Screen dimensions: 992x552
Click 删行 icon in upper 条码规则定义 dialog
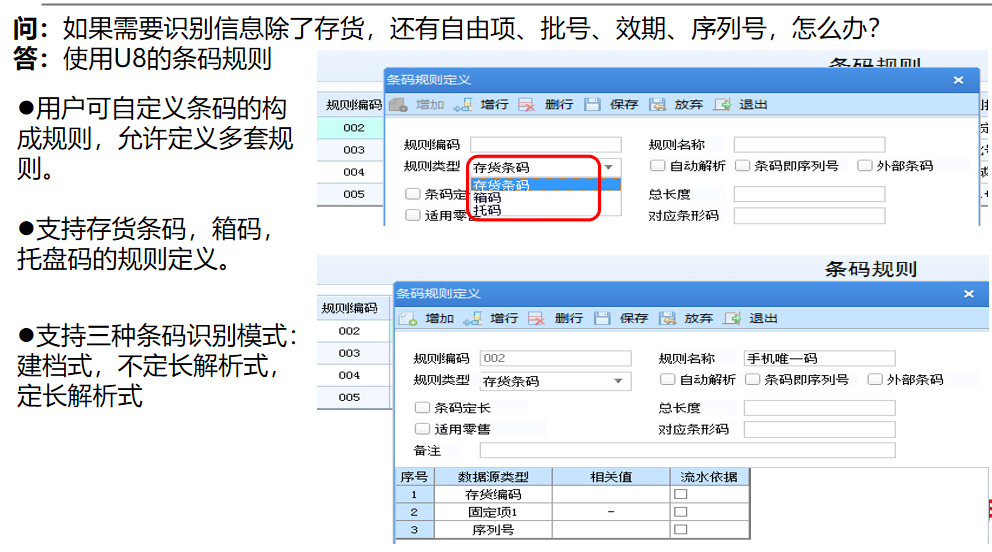click(x=526, y=105)
